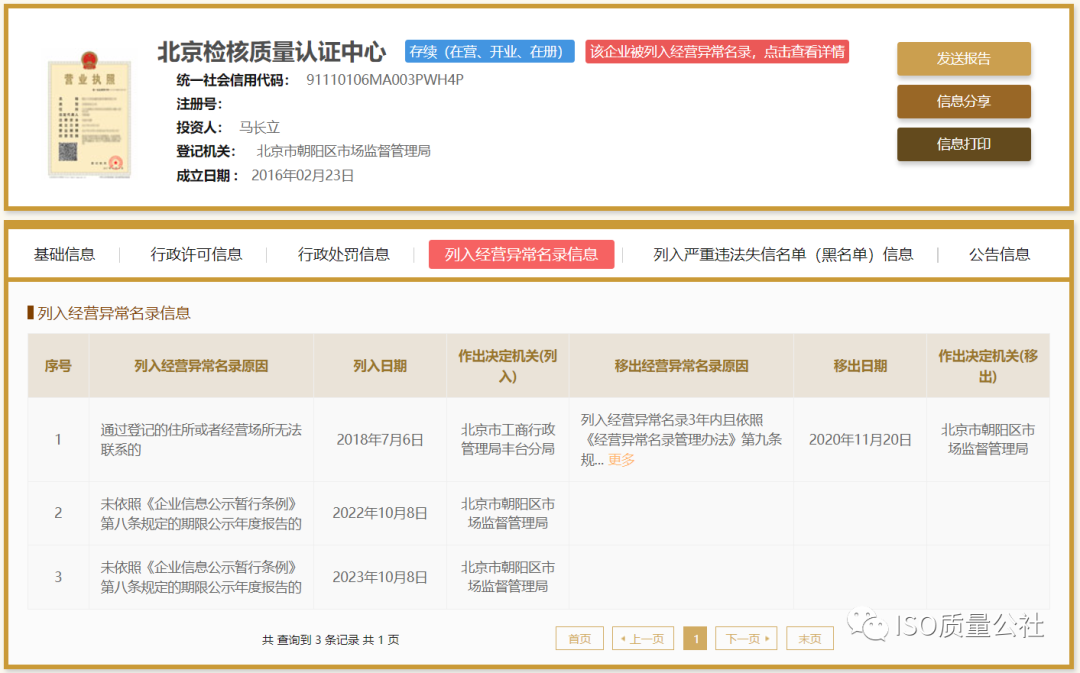This screenshot has height=673, width=1080.
Task: Select the 列入经营异常名录信息 tab
Action: pyautogui.click(x=521, y=254)
